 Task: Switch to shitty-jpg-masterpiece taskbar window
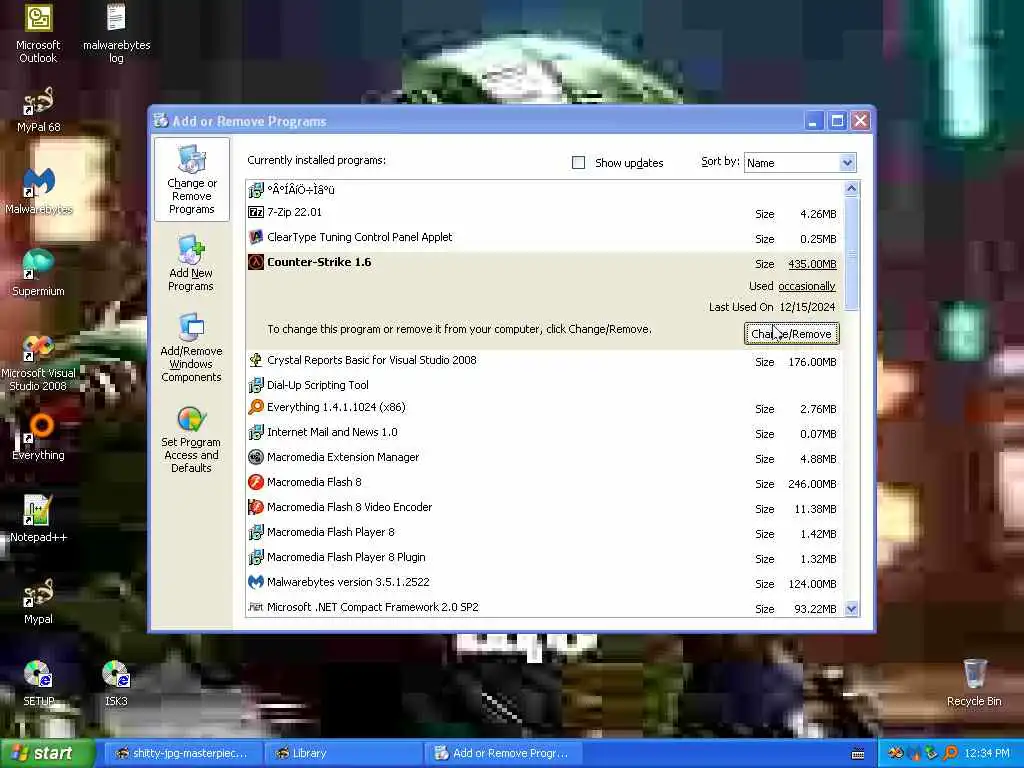pos(184,754)
